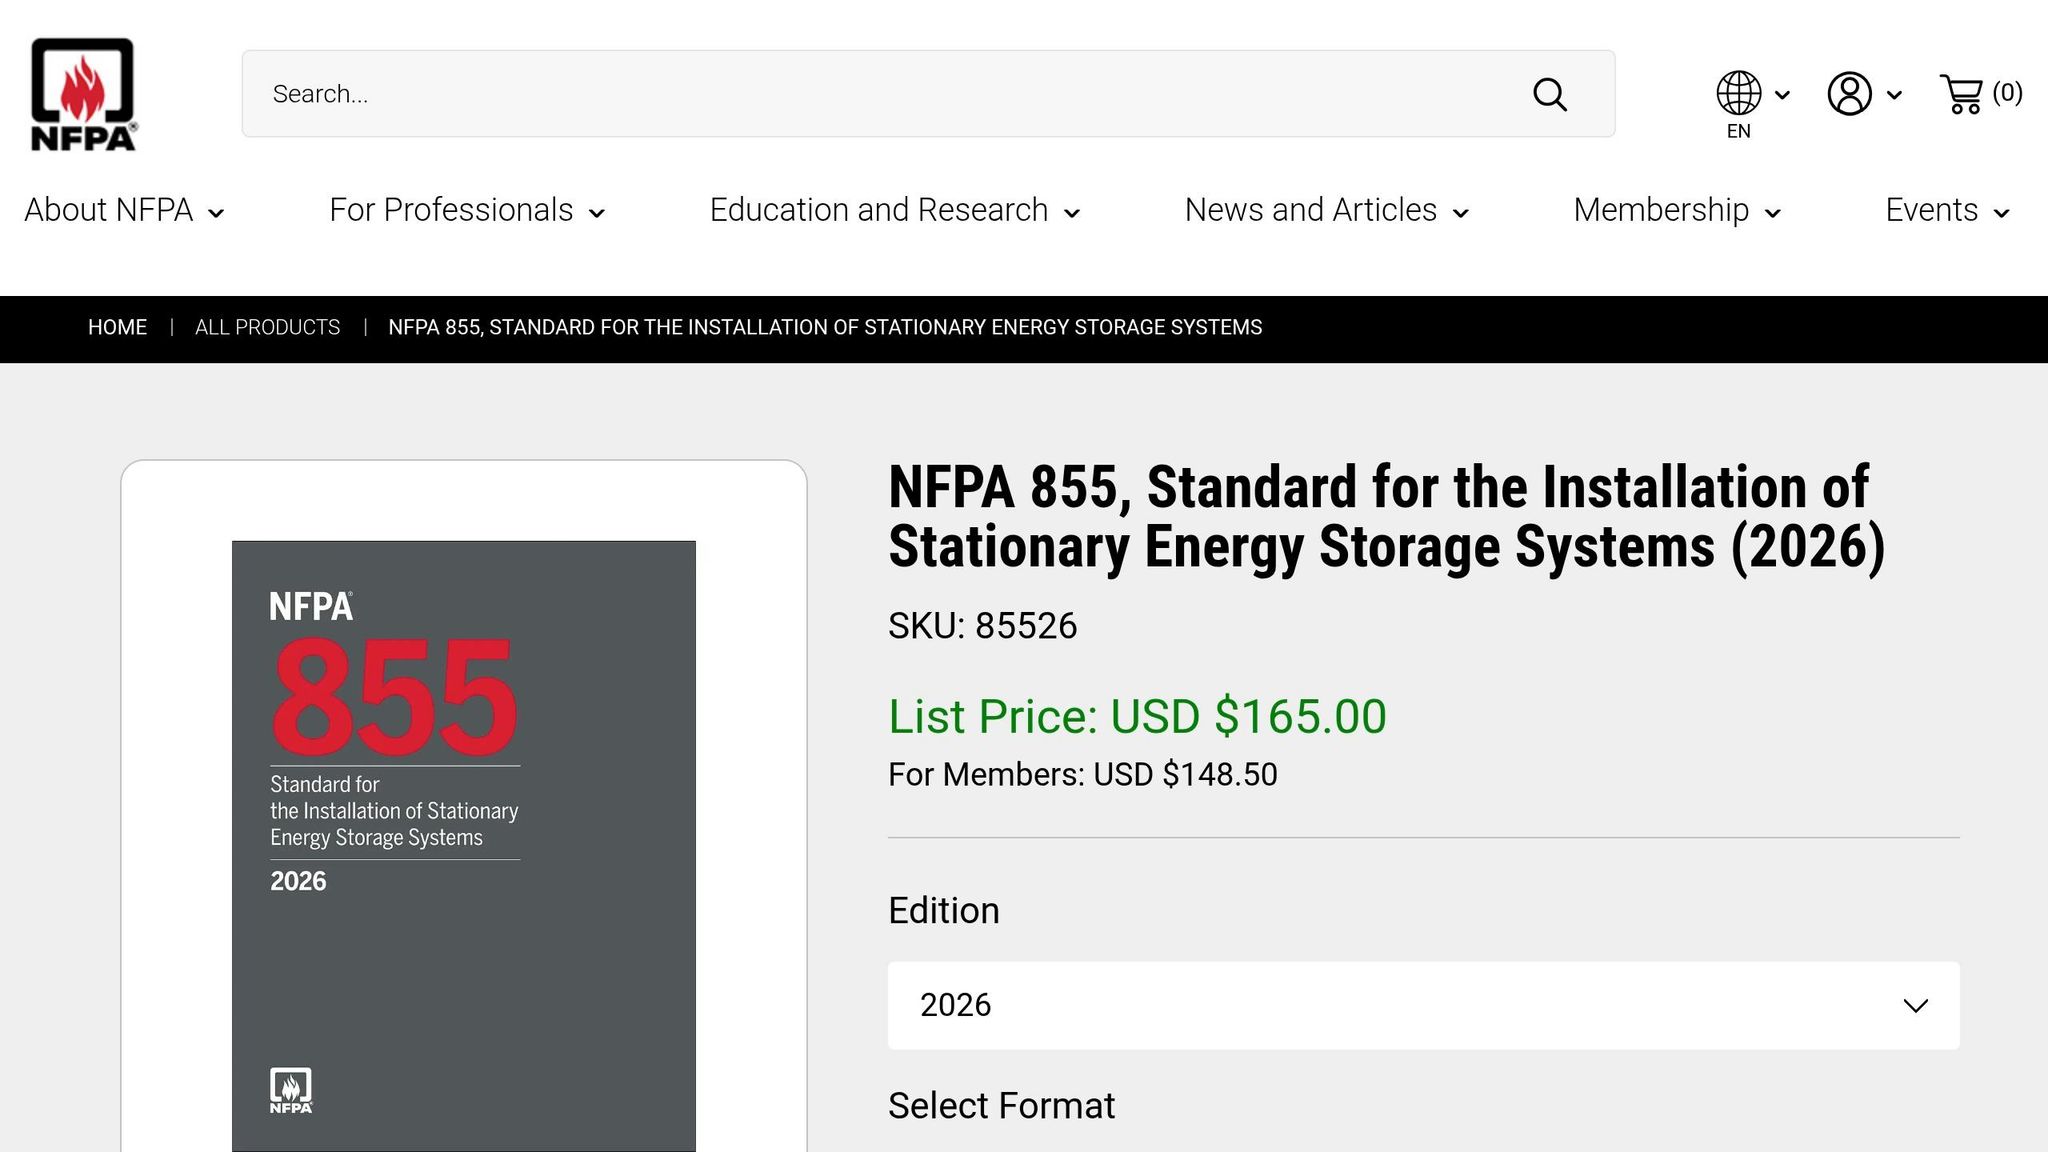The height and width of the screenshot is (1152, 2048).
Task: Click the cart count (0) text
Action: [2007, 93]
